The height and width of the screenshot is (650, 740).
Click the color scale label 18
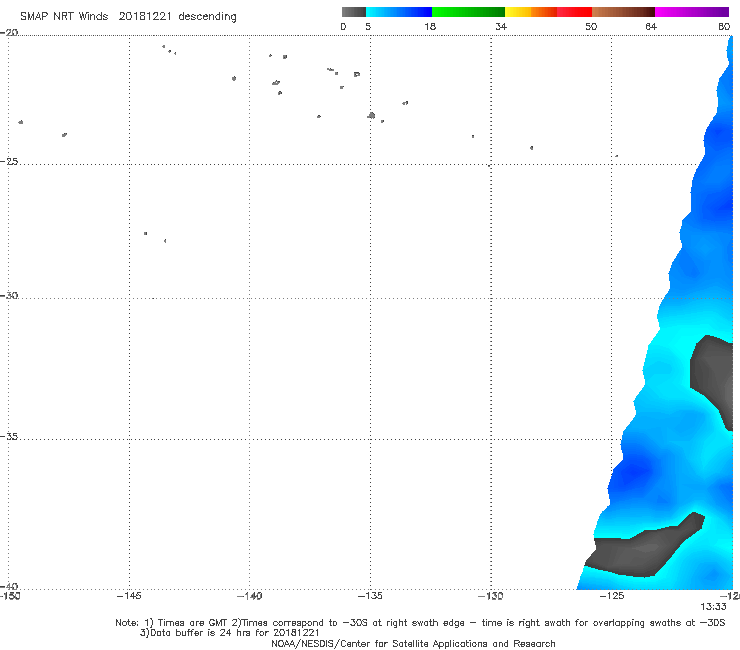point(430,27)
